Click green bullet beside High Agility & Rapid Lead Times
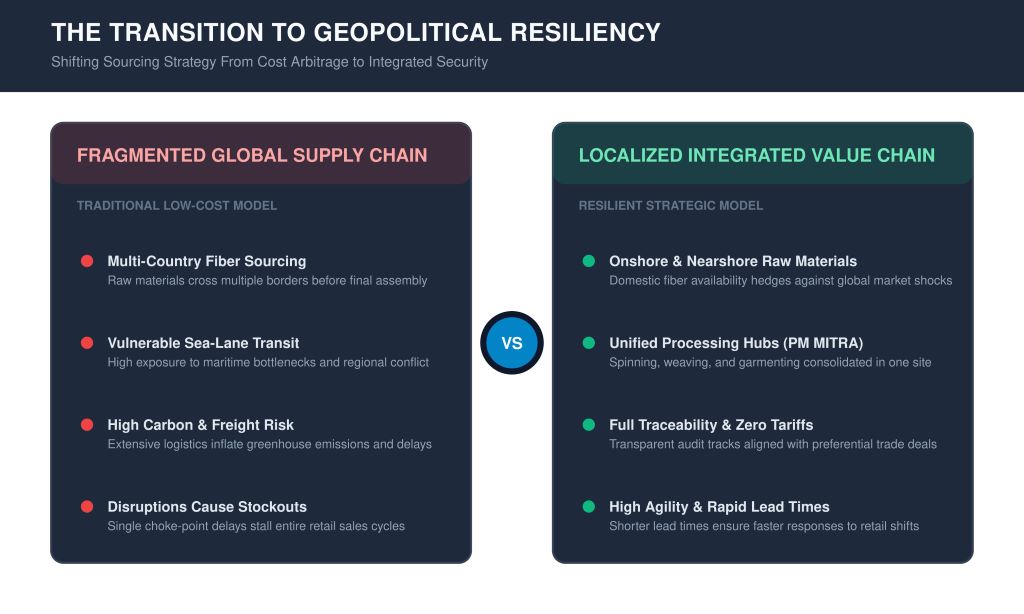This screenshot has width=1024, height=614. [588, 506]
